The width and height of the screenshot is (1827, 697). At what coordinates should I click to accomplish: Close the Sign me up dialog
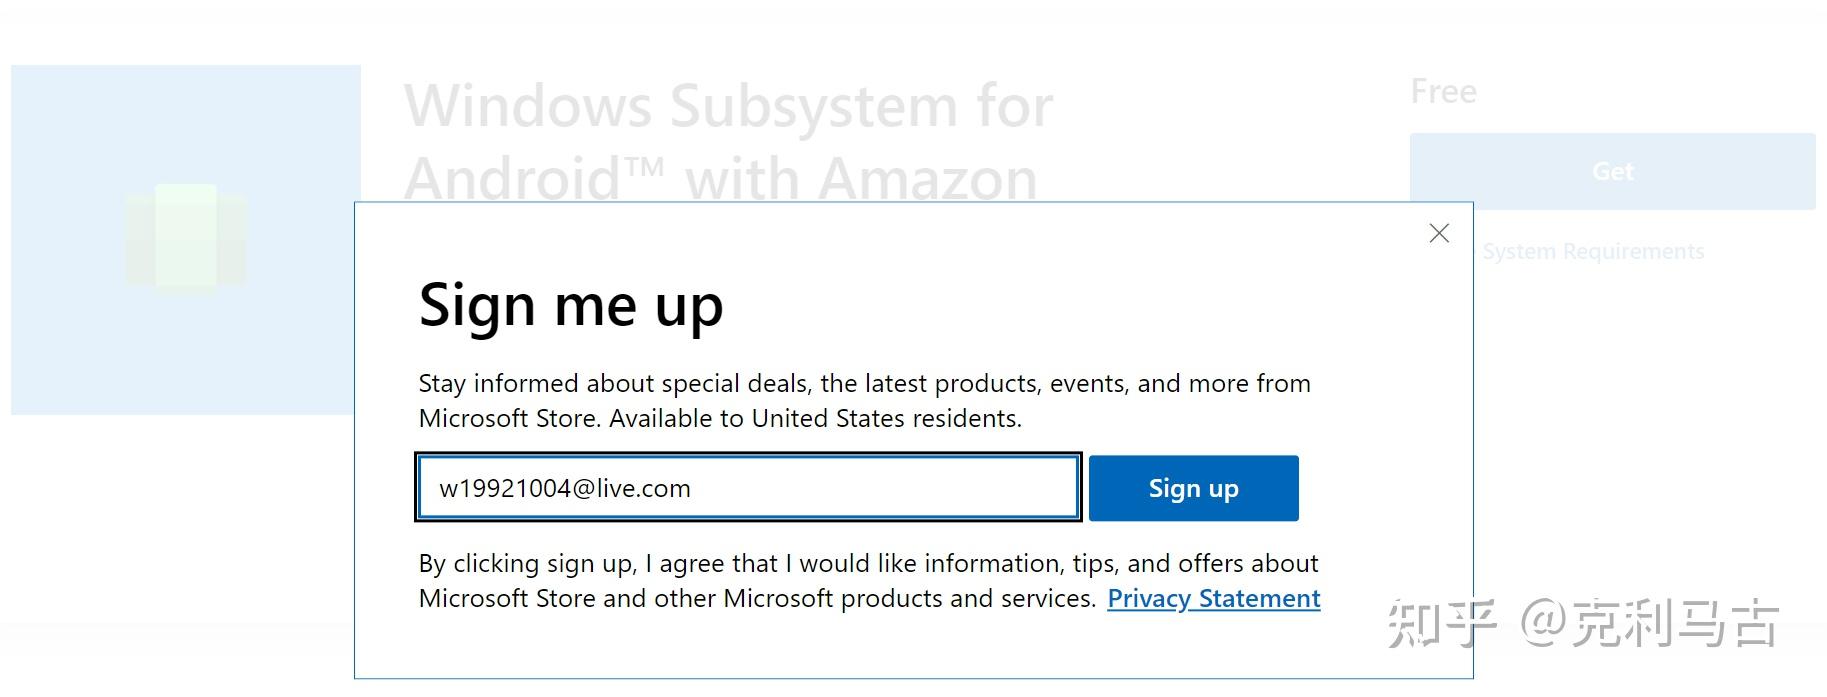coord(1439,234)
